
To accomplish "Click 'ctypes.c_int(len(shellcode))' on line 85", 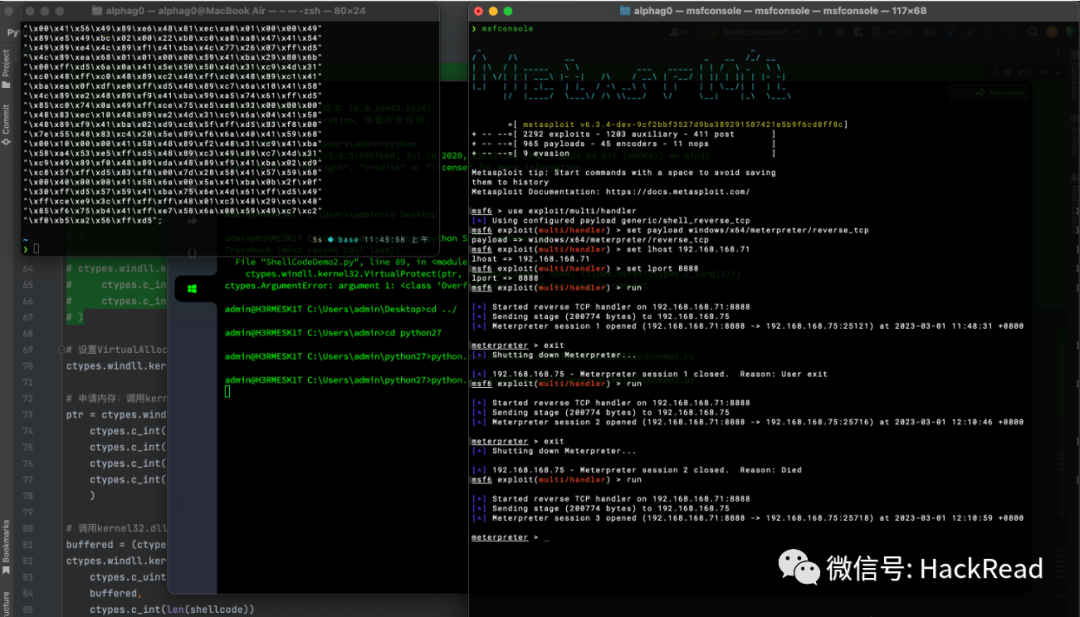I will tap(172, 609).
